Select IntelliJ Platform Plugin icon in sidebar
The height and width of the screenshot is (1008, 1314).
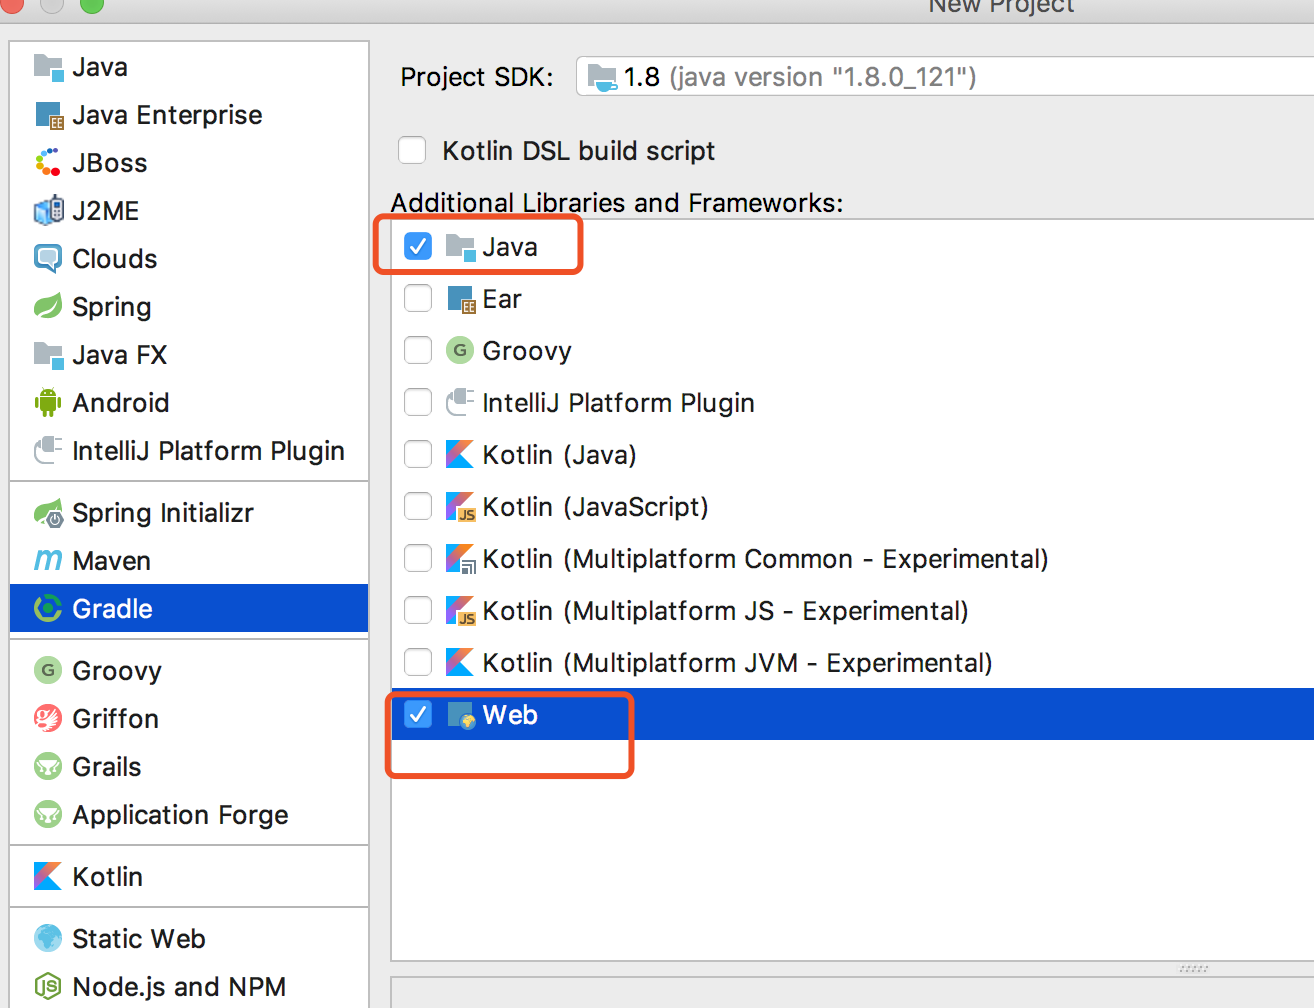click(x=48, y=451)
